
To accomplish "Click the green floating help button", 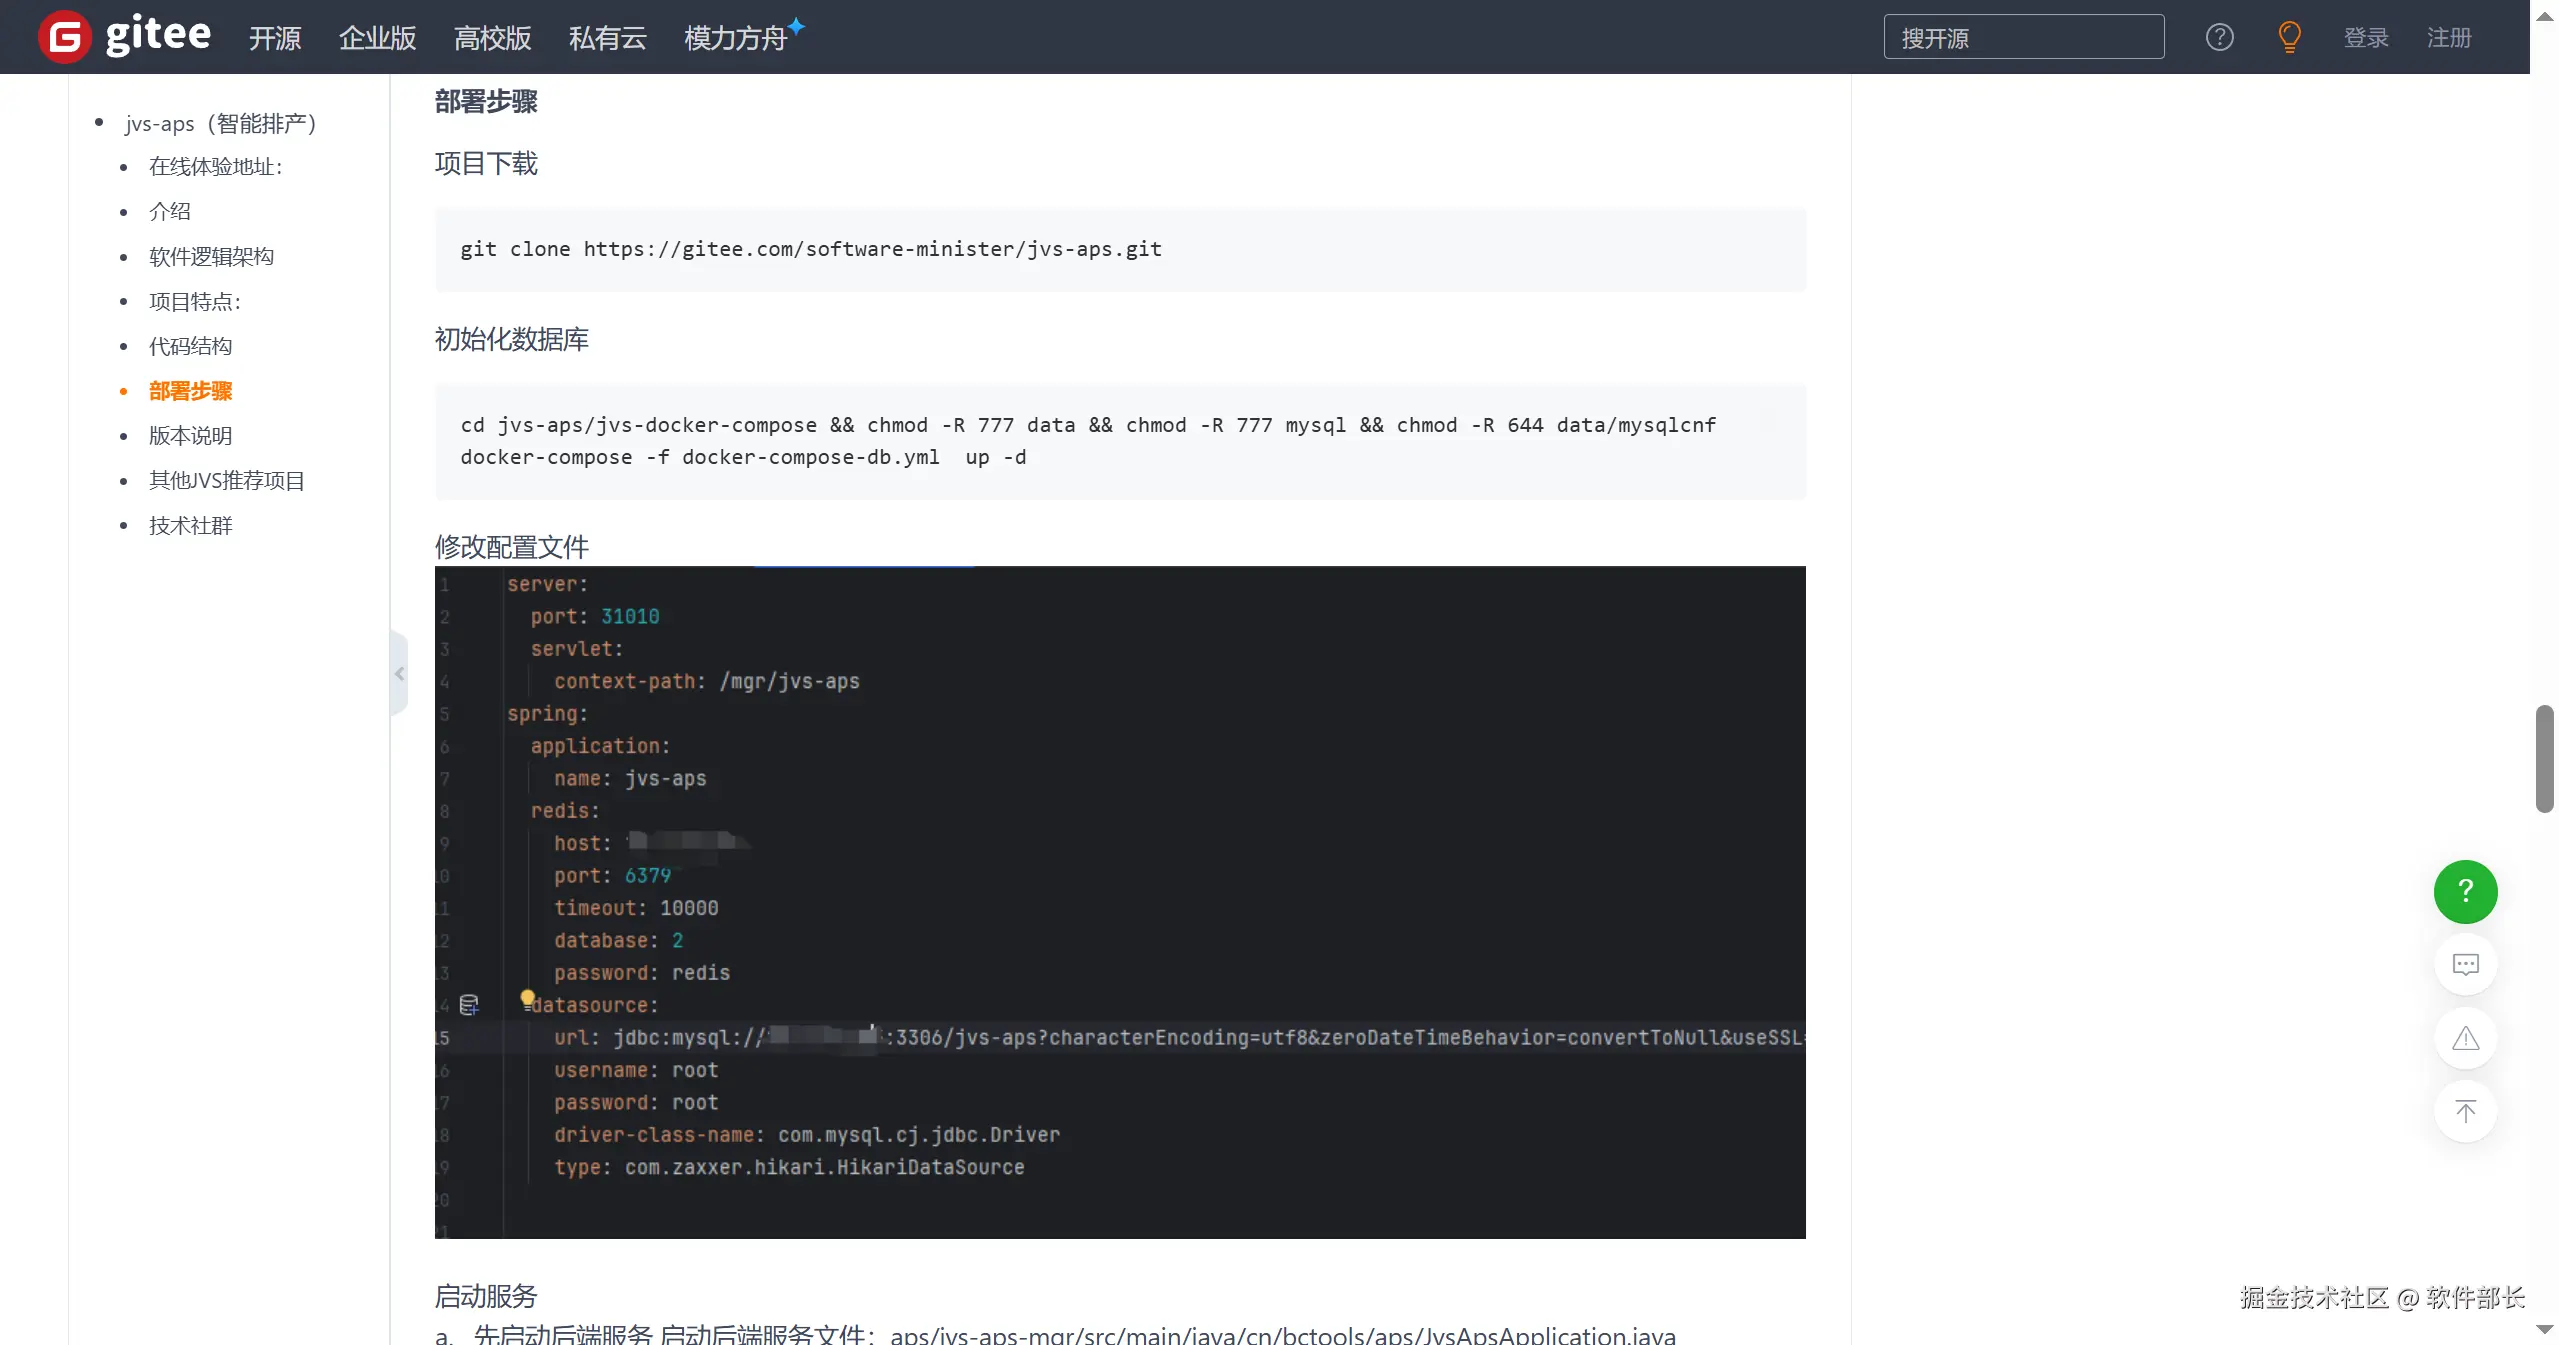I will (2464, 891).
